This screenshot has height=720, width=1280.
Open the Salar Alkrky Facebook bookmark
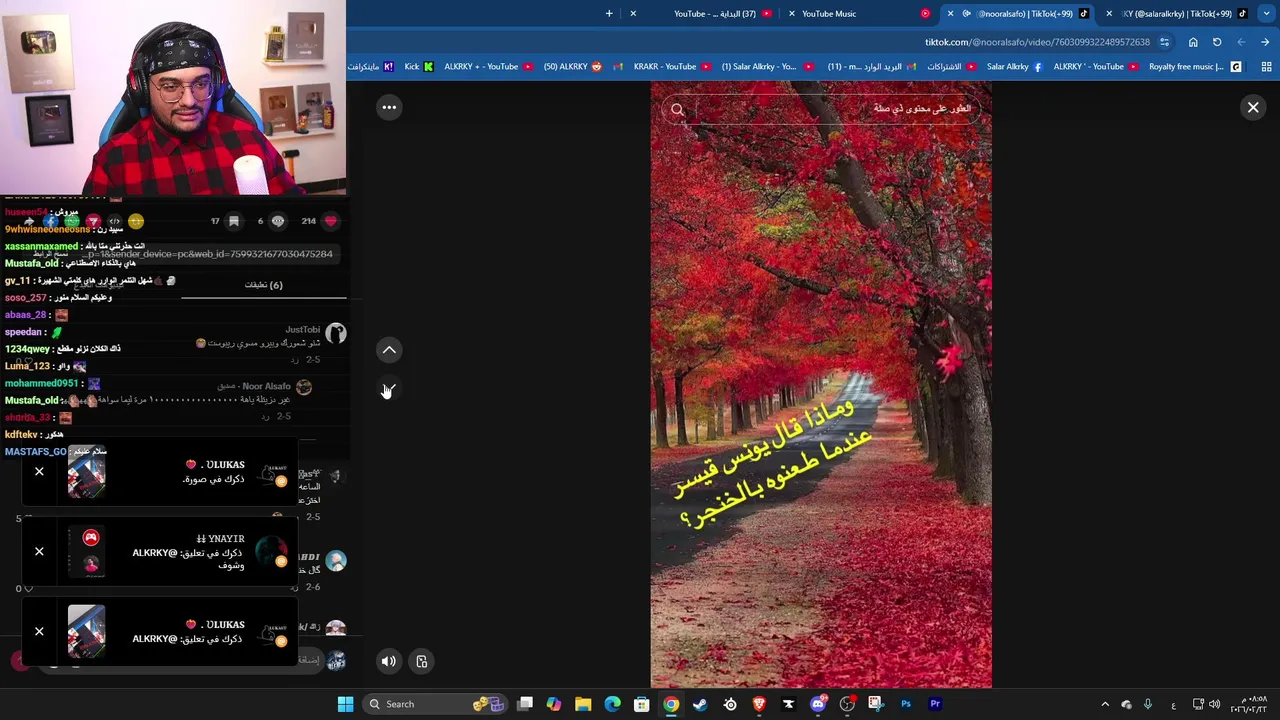(1014, 67)
